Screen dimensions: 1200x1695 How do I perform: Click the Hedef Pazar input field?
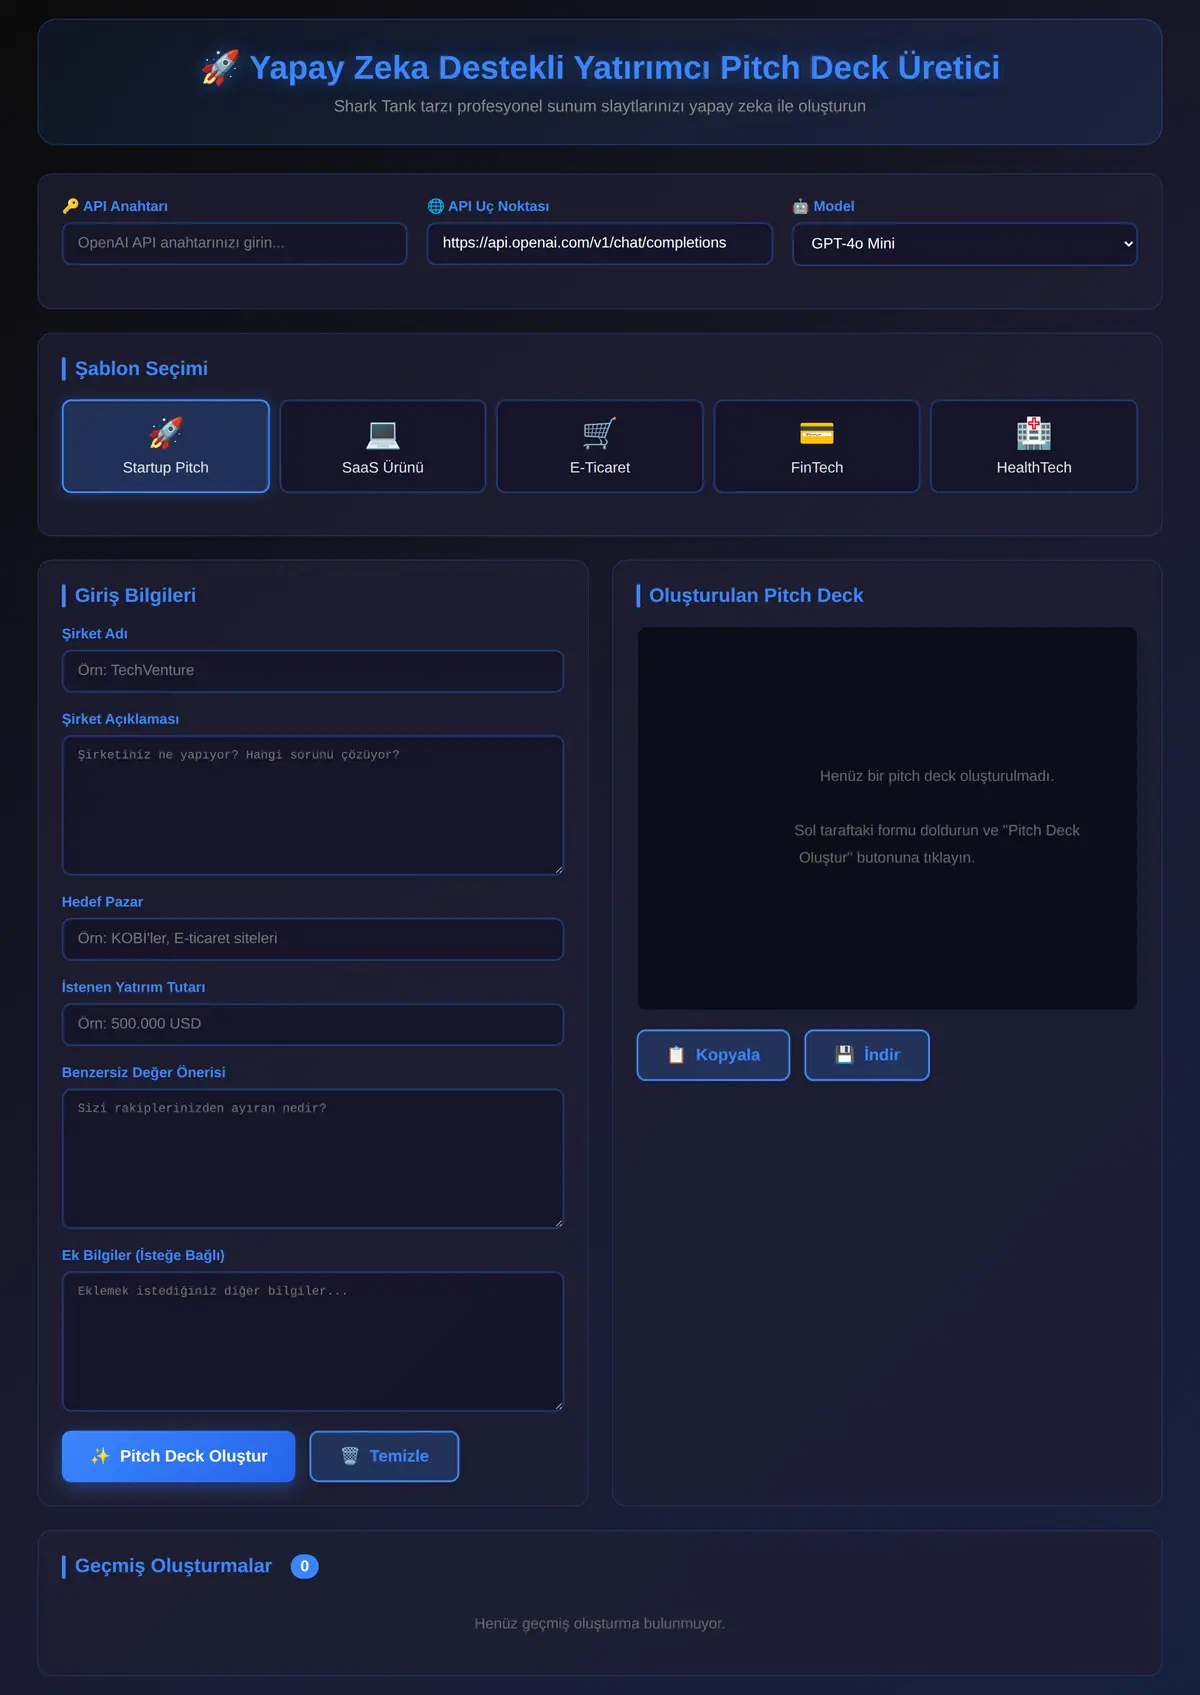tap(313, 939)
